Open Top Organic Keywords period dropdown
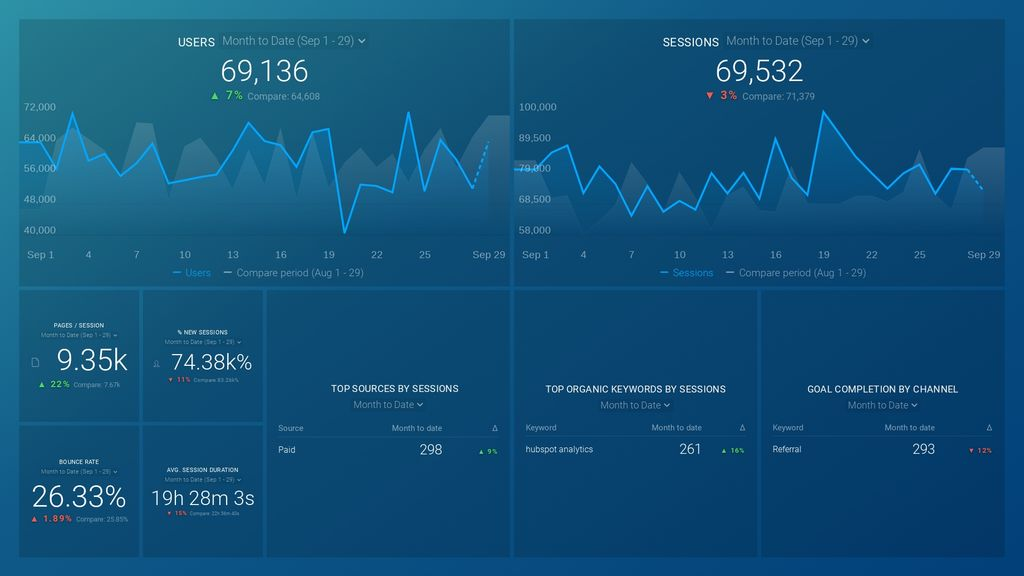The height and width of the screenshot is (576, 1024). [635, 406]
